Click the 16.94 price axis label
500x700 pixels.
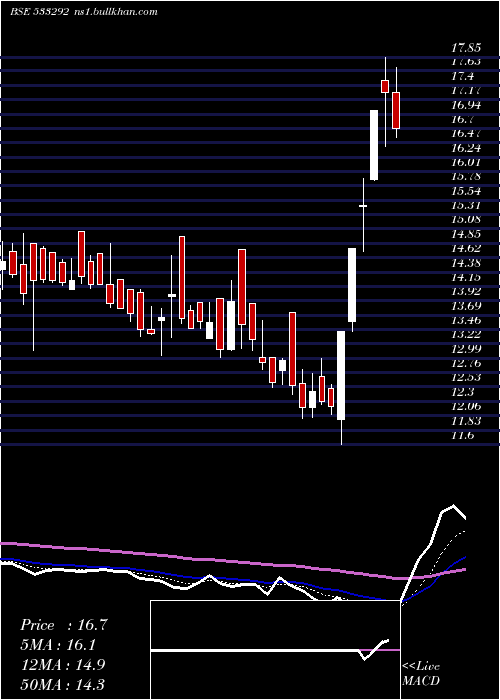pyautogui.click(x=466, y=105)
